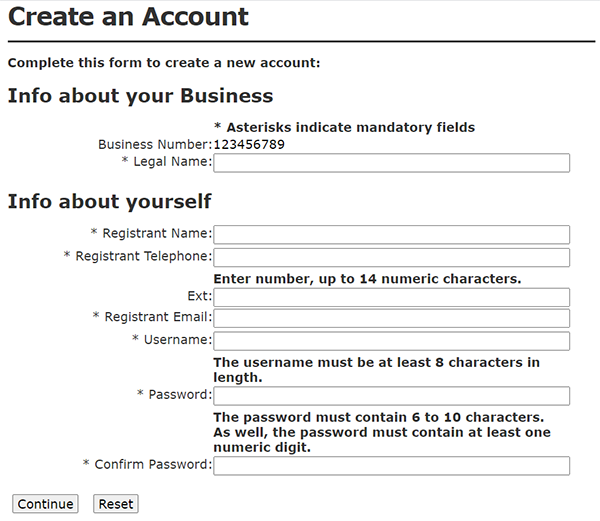Click the asterisks mandatory fields note
The height and width of the screenshot is (521, 600).
coord(344,127)
